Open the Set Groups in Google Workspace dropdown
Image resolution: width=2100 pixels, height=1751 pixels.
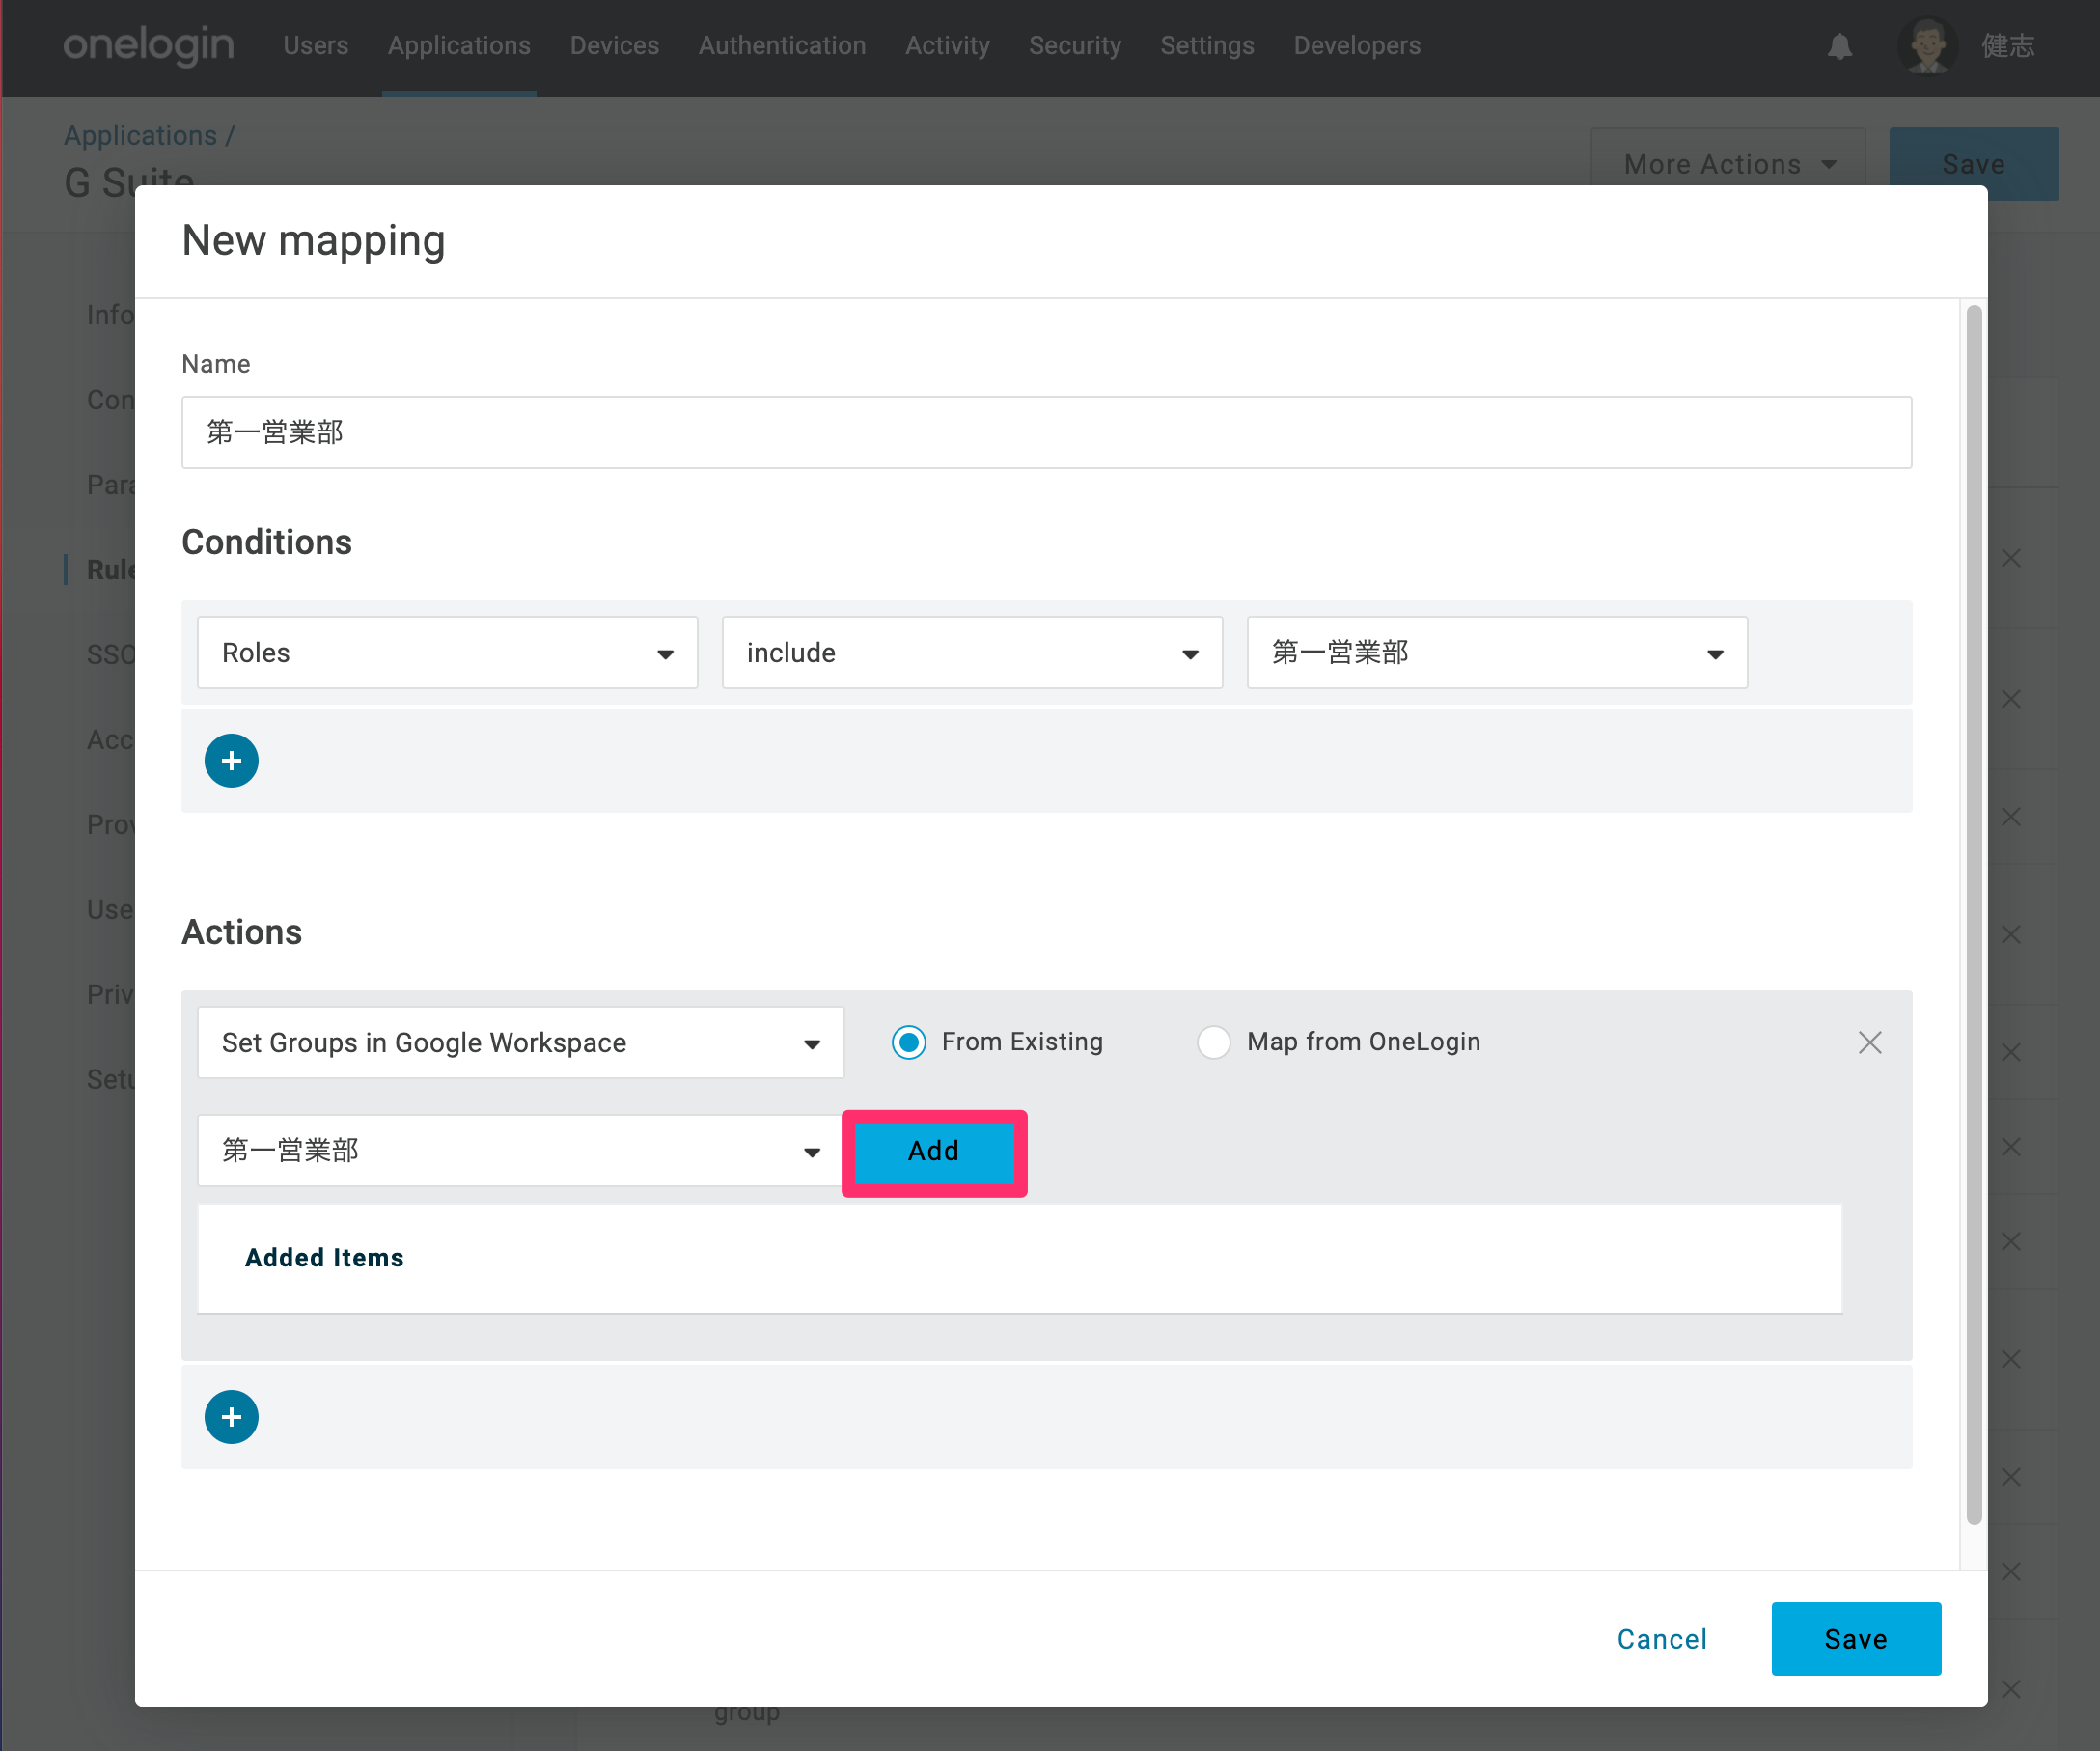(520, 1042)
